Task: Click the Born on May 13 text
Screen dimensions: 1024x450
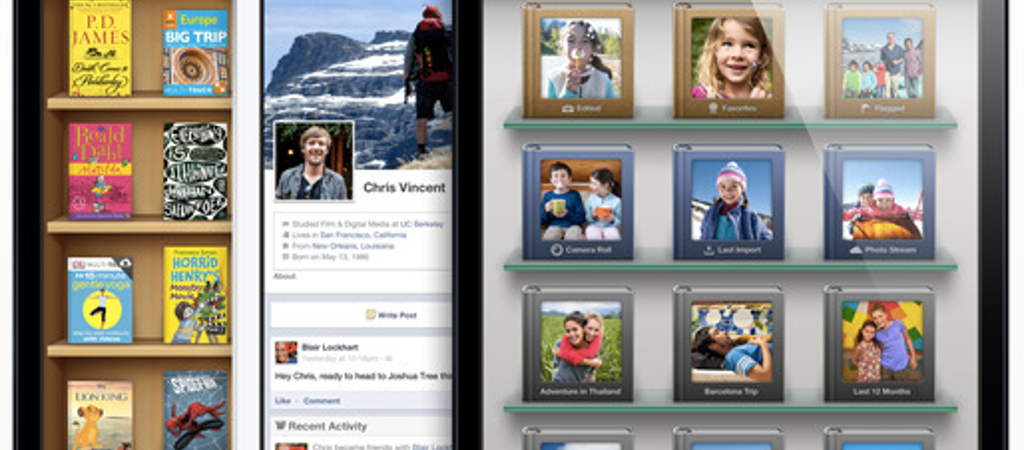Action: [329, 257]
